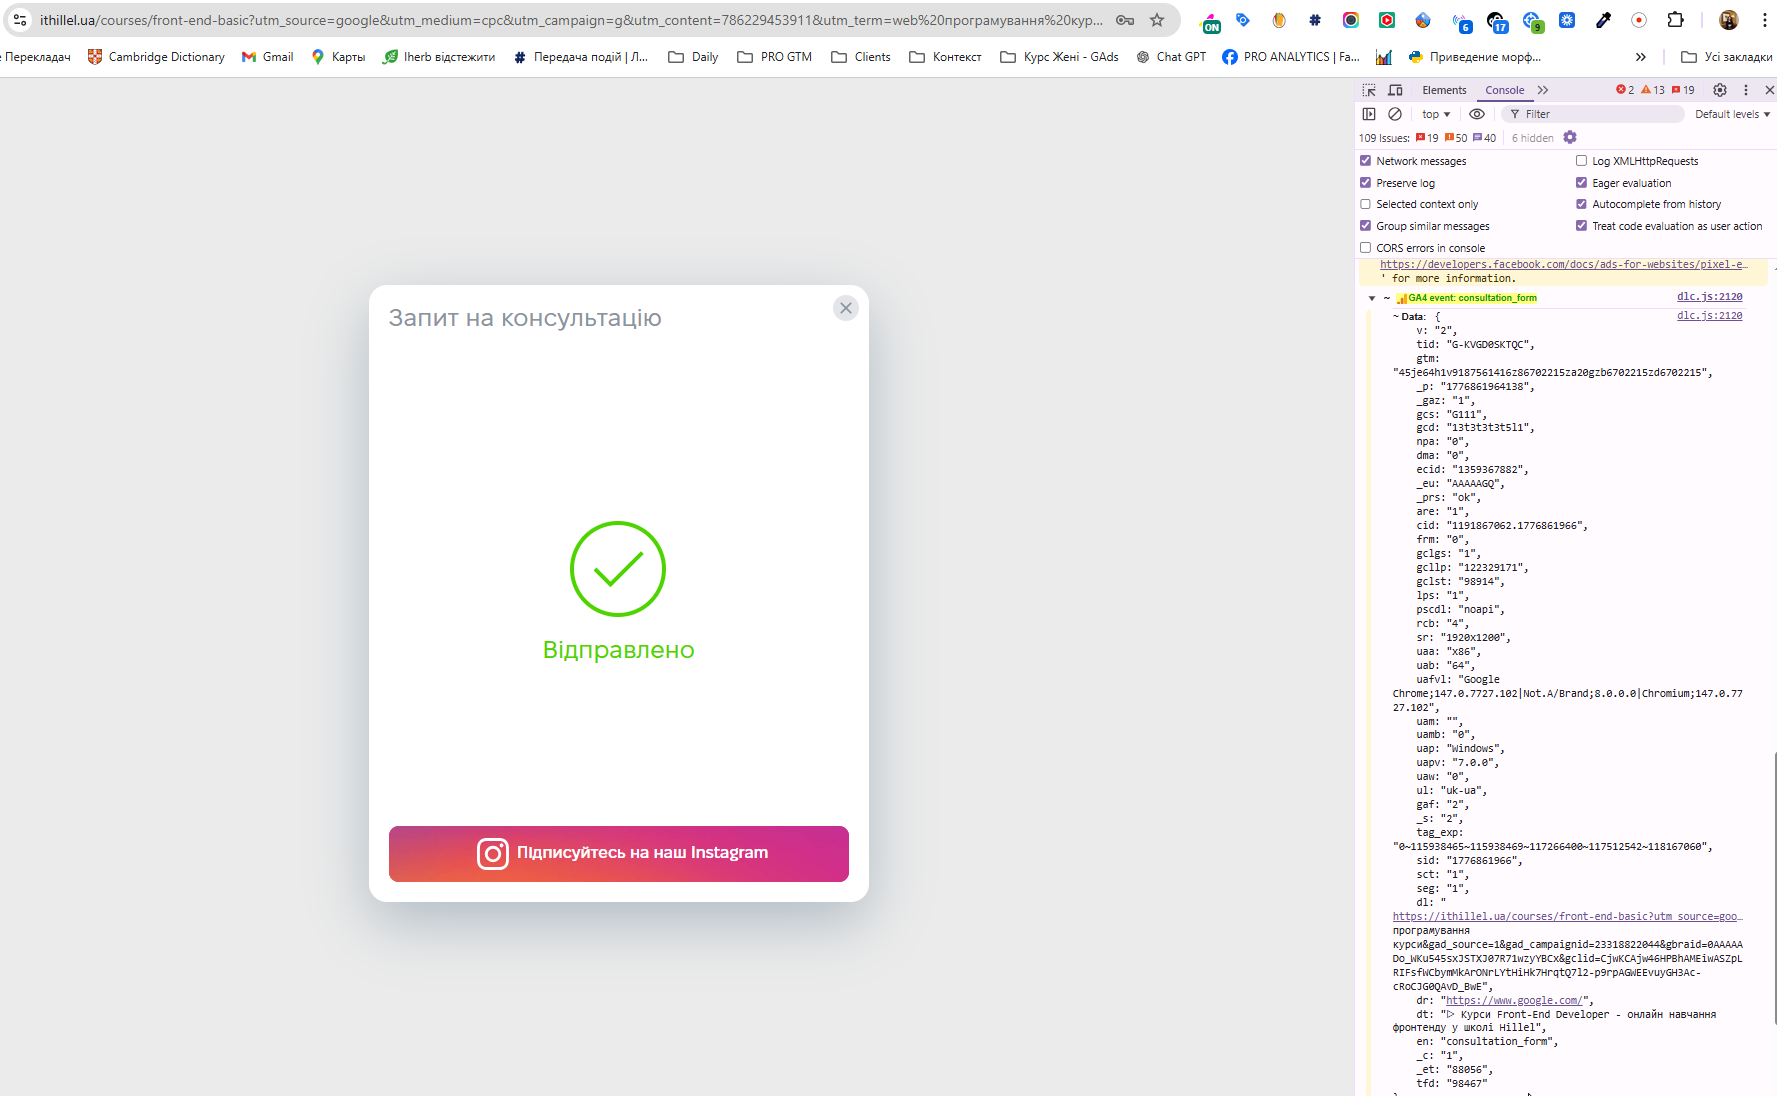Uncheck Network messages checkbox
Image resolution: width=1777 pixels, height=1096 pixels.
click(1365, 161)
